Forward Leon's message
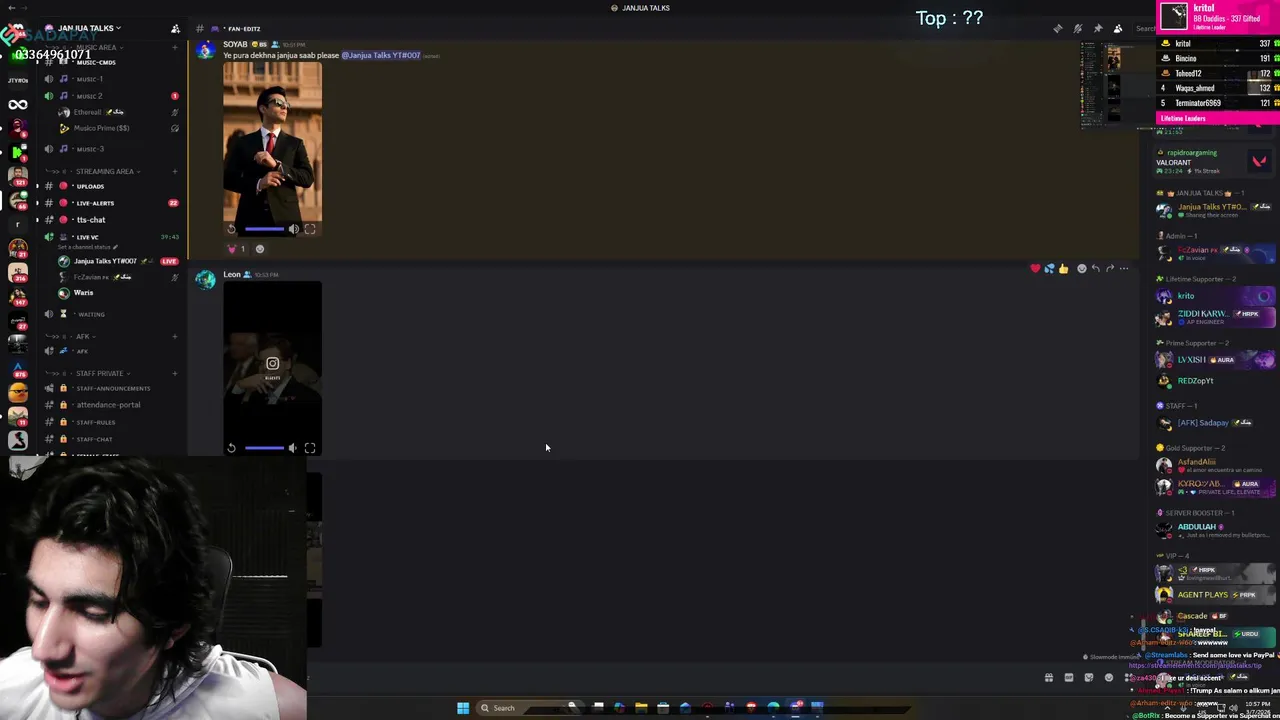The image size is (1280, 720). coord(1109,268)
